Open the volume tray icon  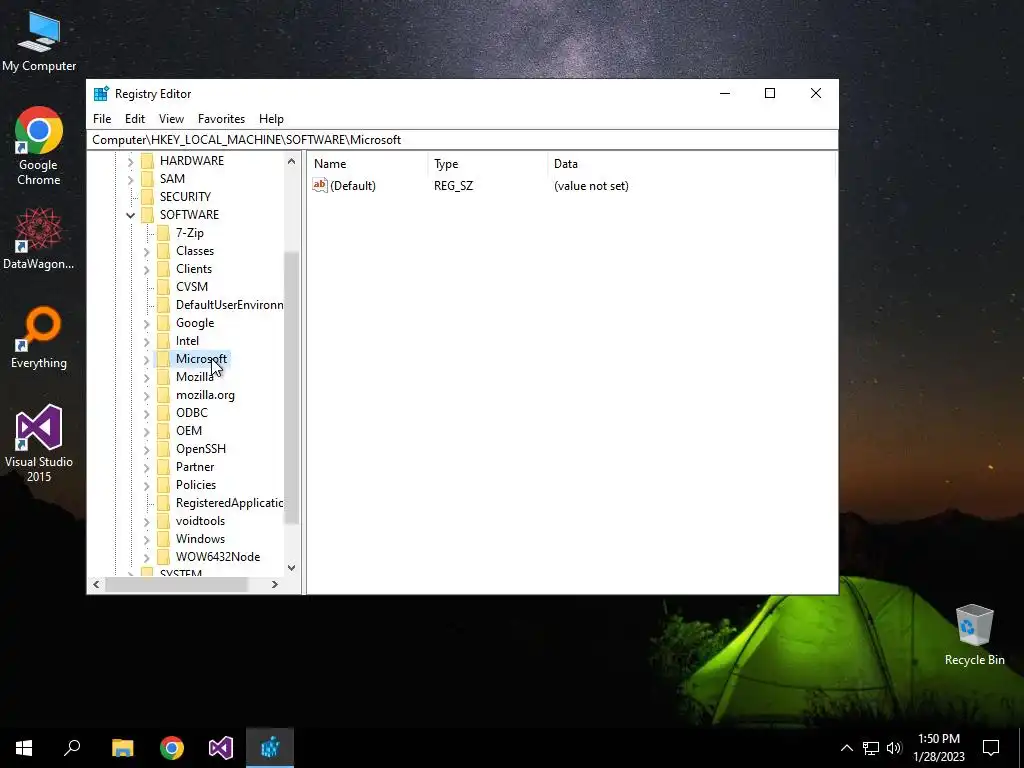point(894,748)
